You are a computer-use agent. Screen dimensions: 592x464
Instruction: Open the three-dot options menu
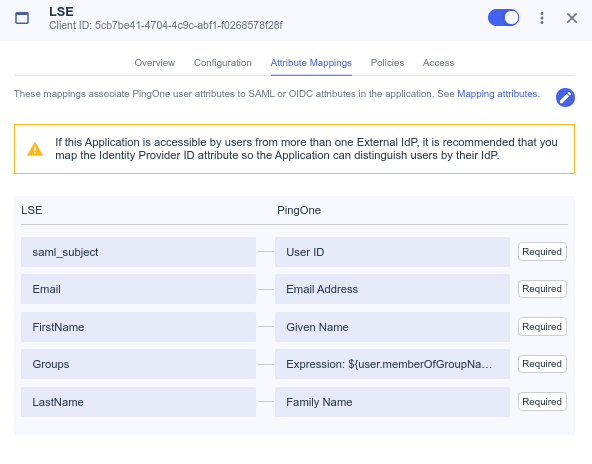tap(542, 18)
